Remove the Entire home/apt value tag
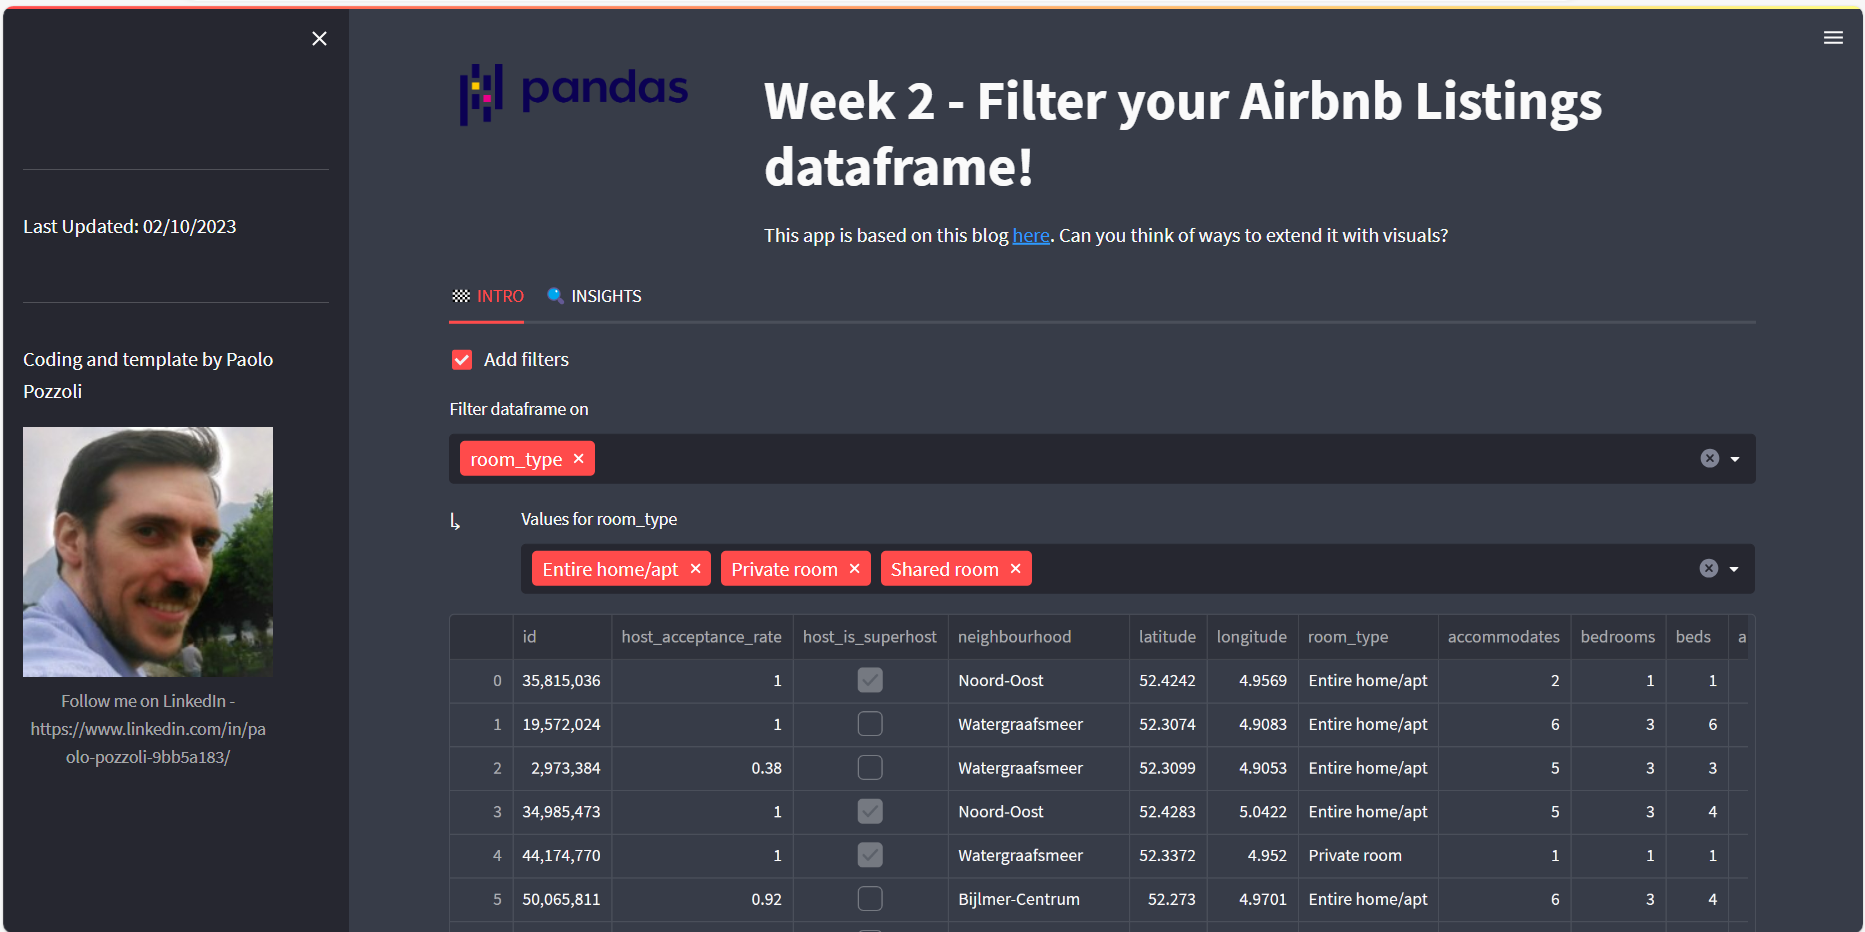 [x=695, y=568]
